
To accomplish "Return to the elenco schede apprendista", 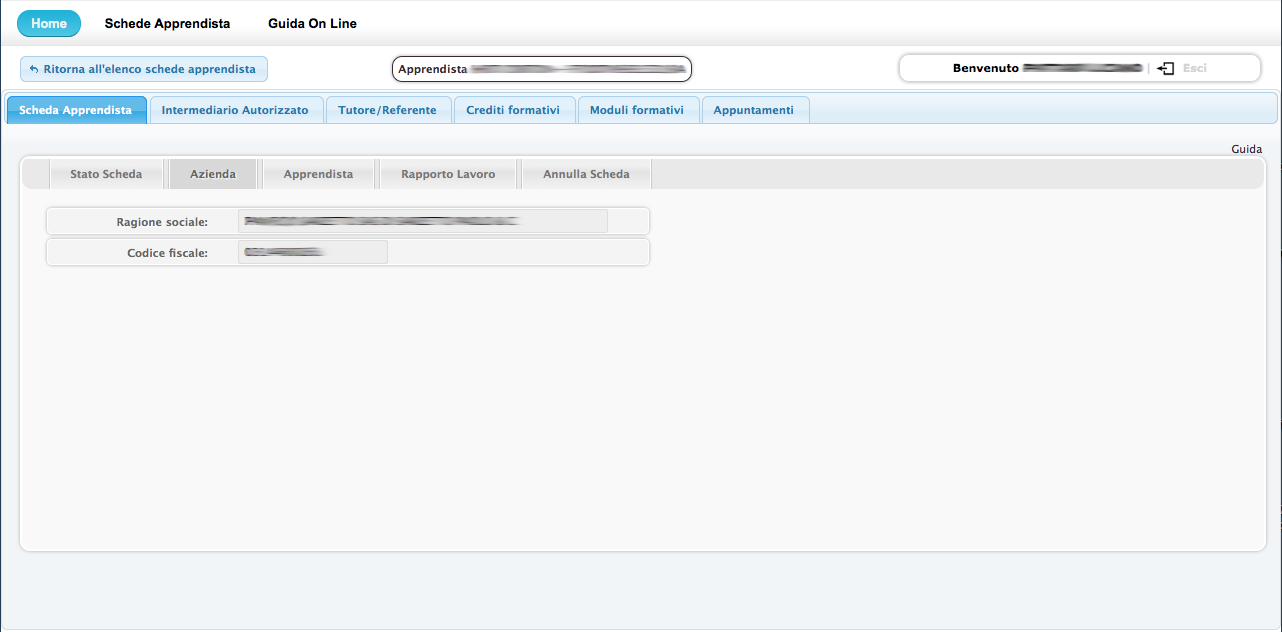I will pyautogui.click(x=144, y=69).
